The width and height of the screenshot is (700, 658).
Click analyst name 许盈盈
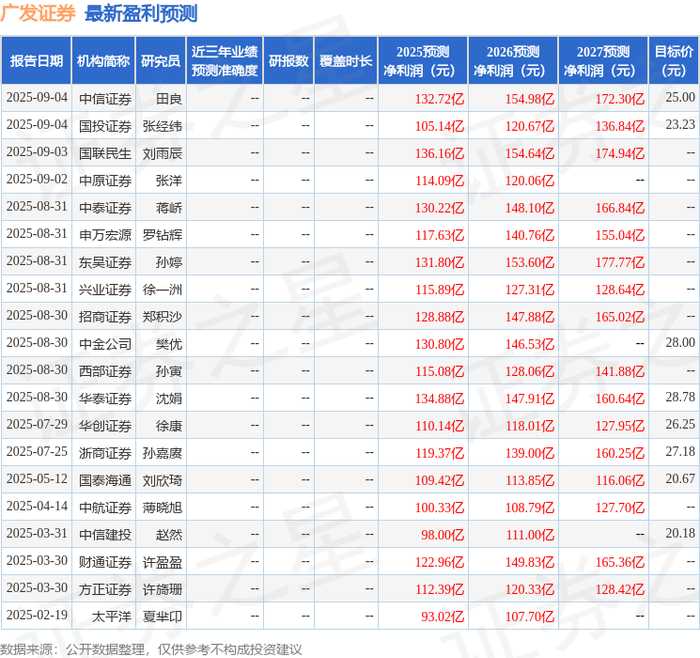[x=162, y=562]
